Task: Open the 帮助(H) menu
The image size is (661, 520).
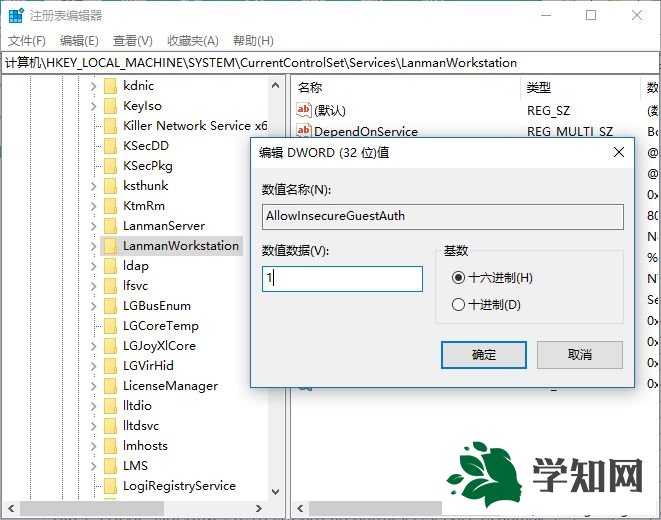Action: tap(253, 41)
